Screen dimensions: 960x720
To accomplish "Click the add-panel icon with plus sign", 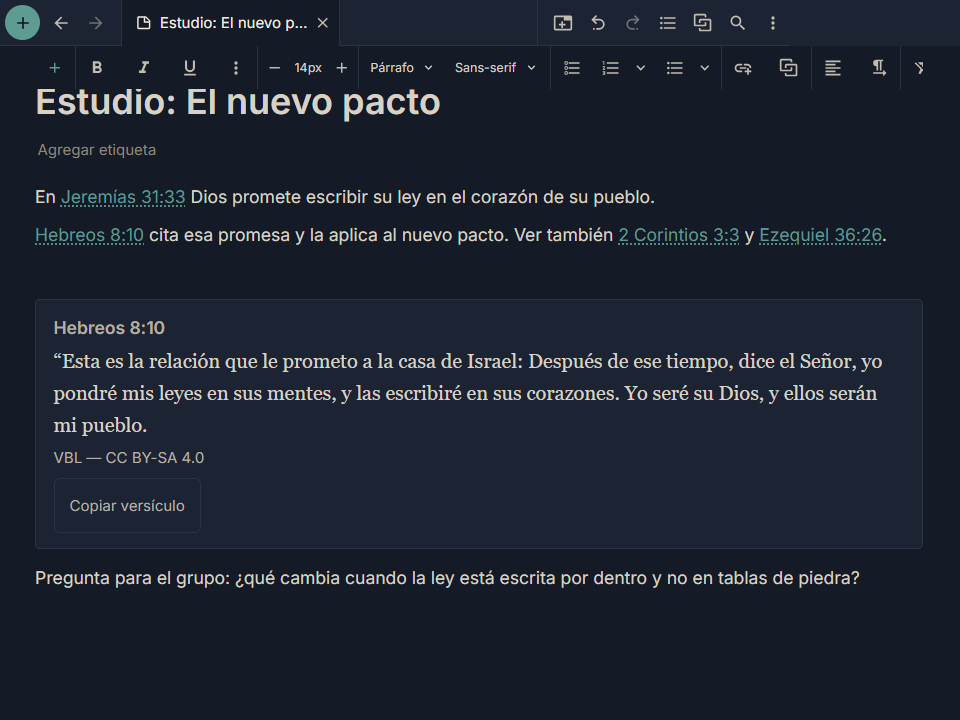I will pos(563,23).
